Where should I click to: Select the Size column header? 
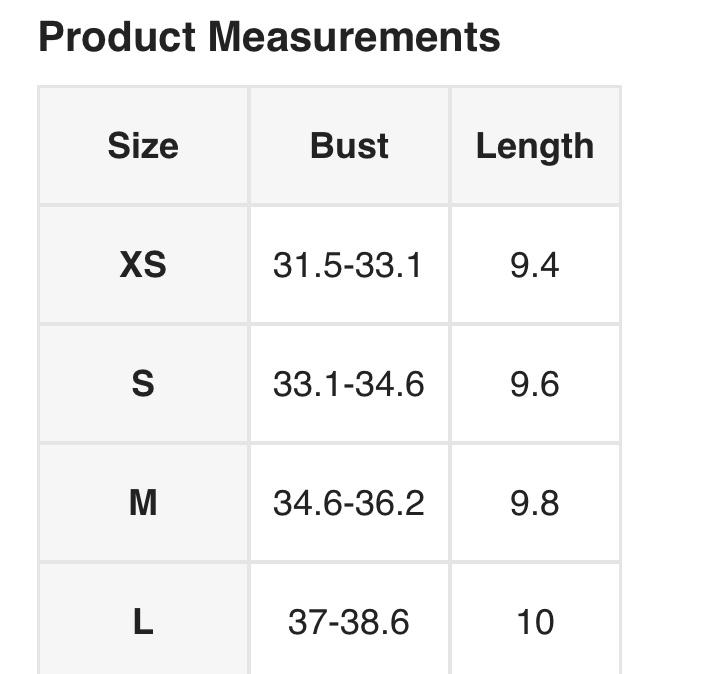[143, 146]
